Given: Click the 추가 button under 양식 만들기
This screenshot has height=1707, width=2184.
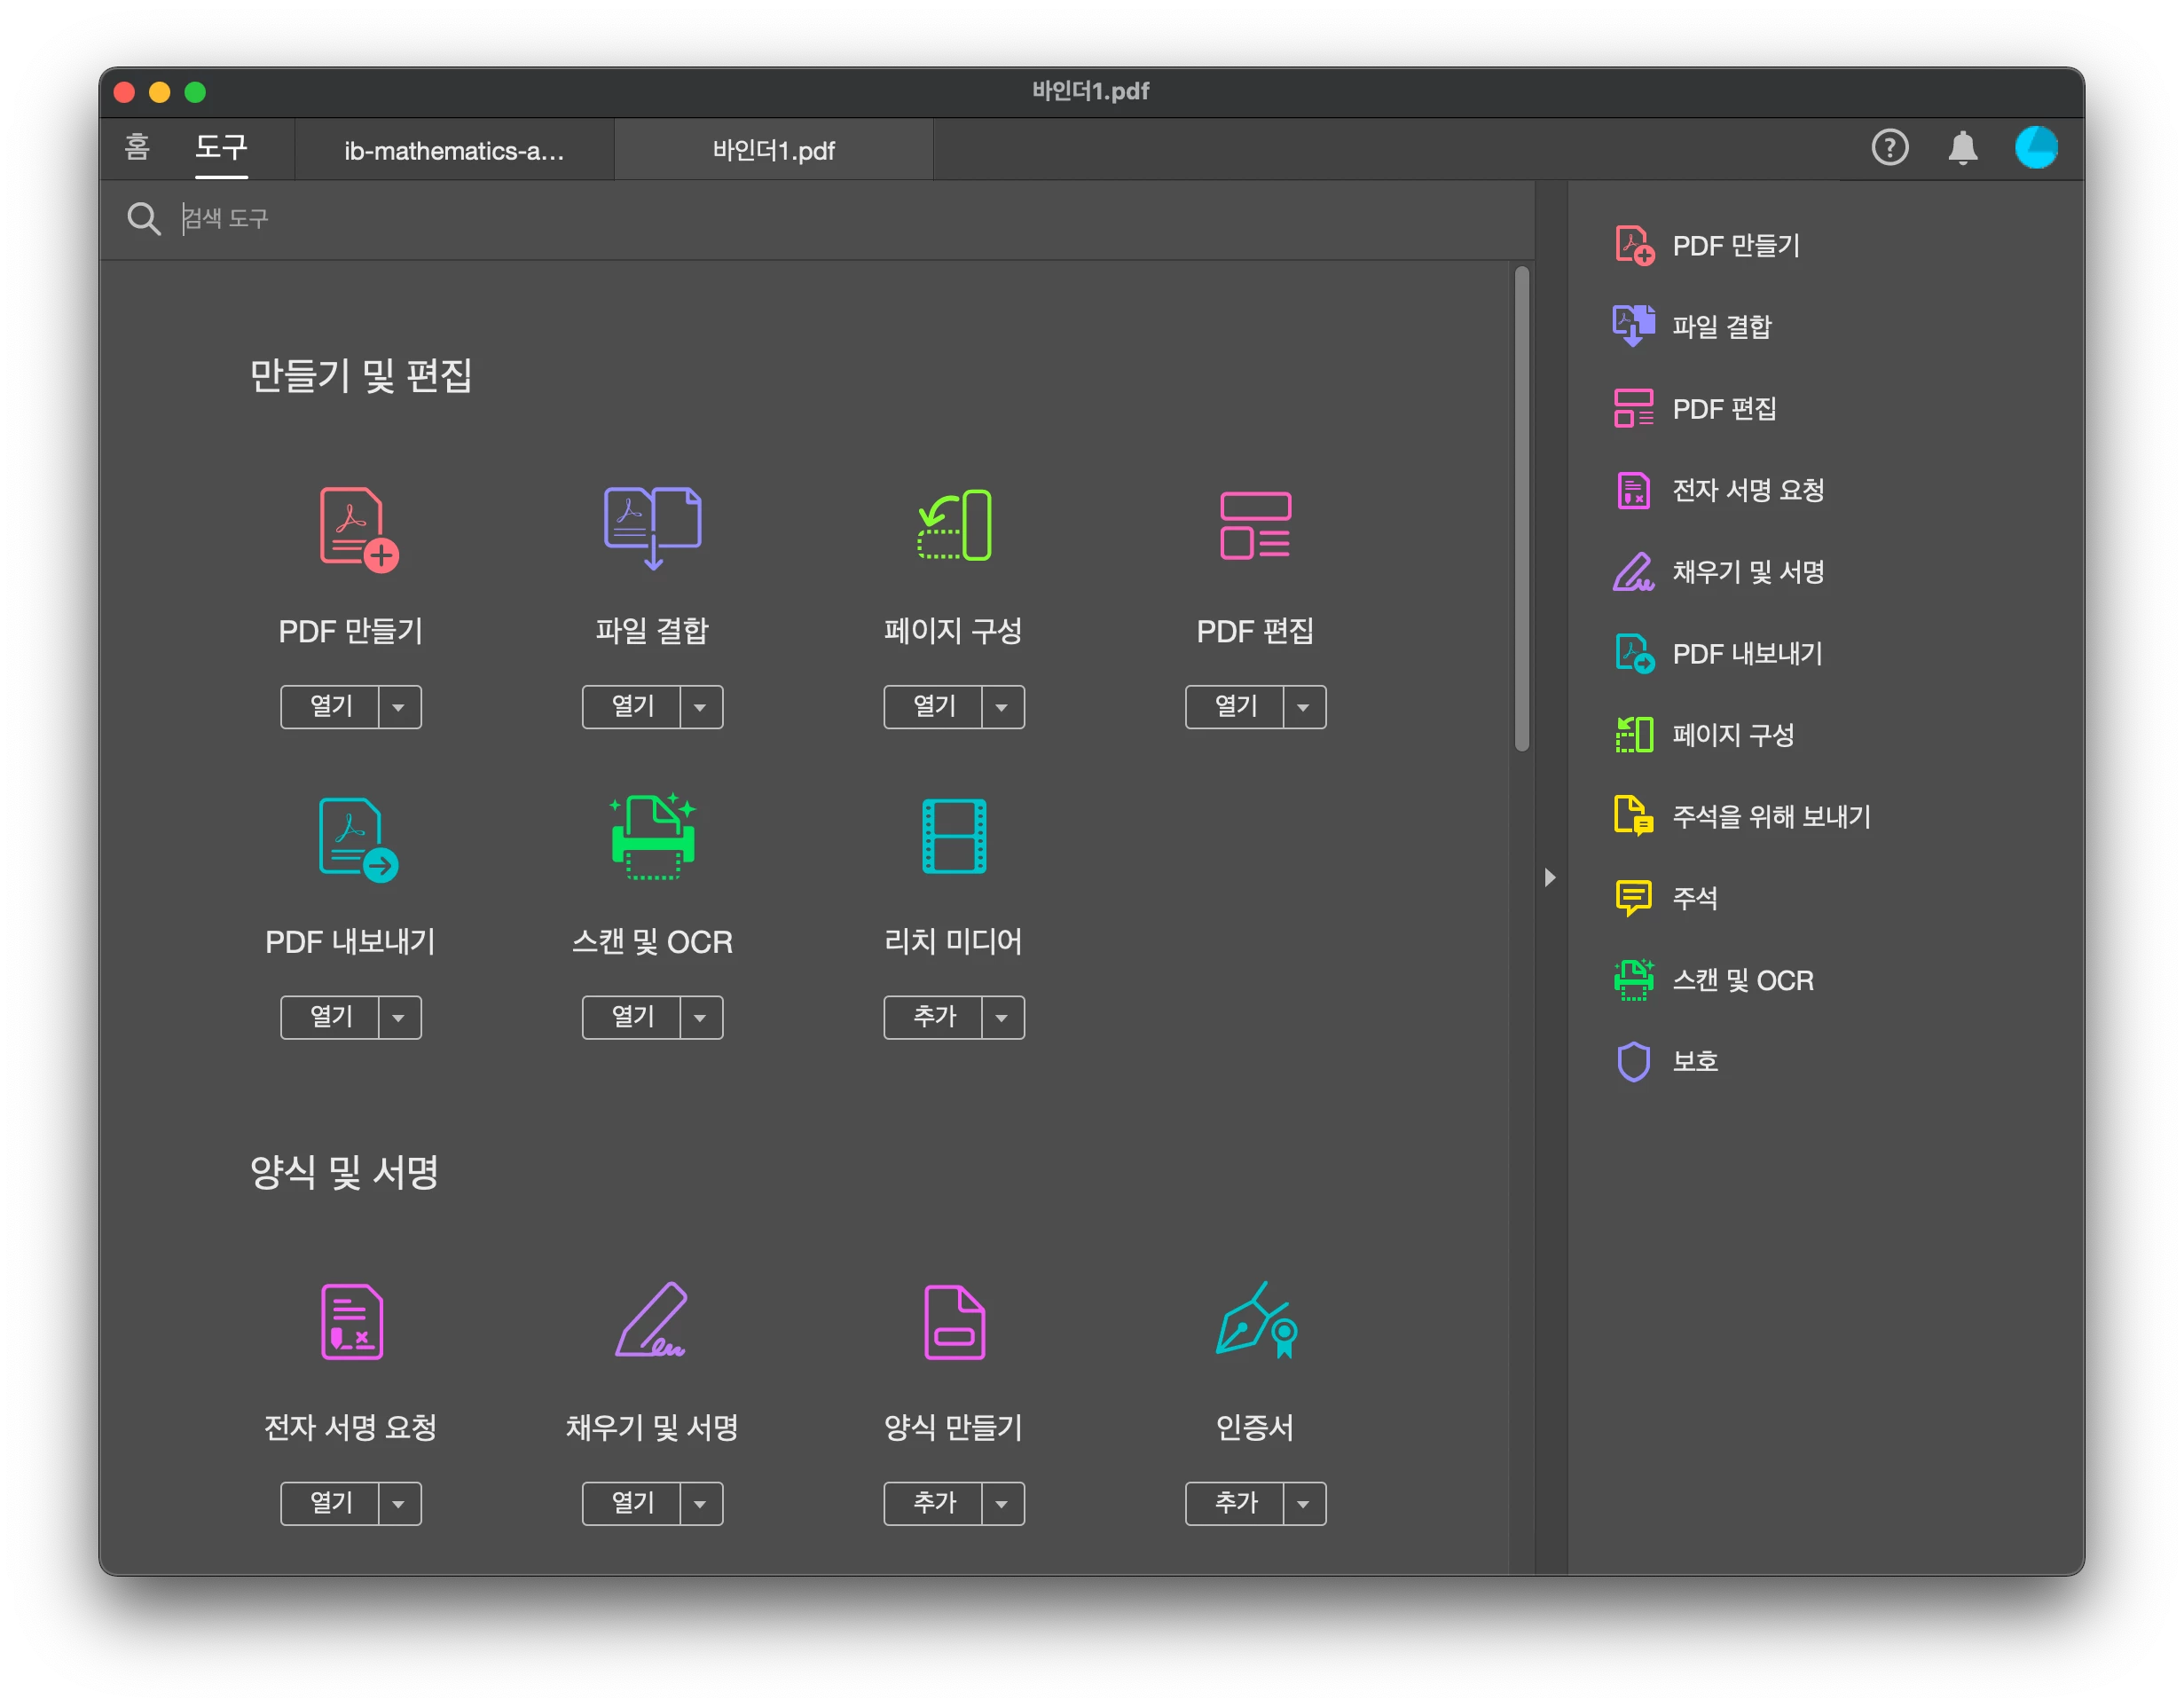Looking at the screenshot, I should point(934,1504).
